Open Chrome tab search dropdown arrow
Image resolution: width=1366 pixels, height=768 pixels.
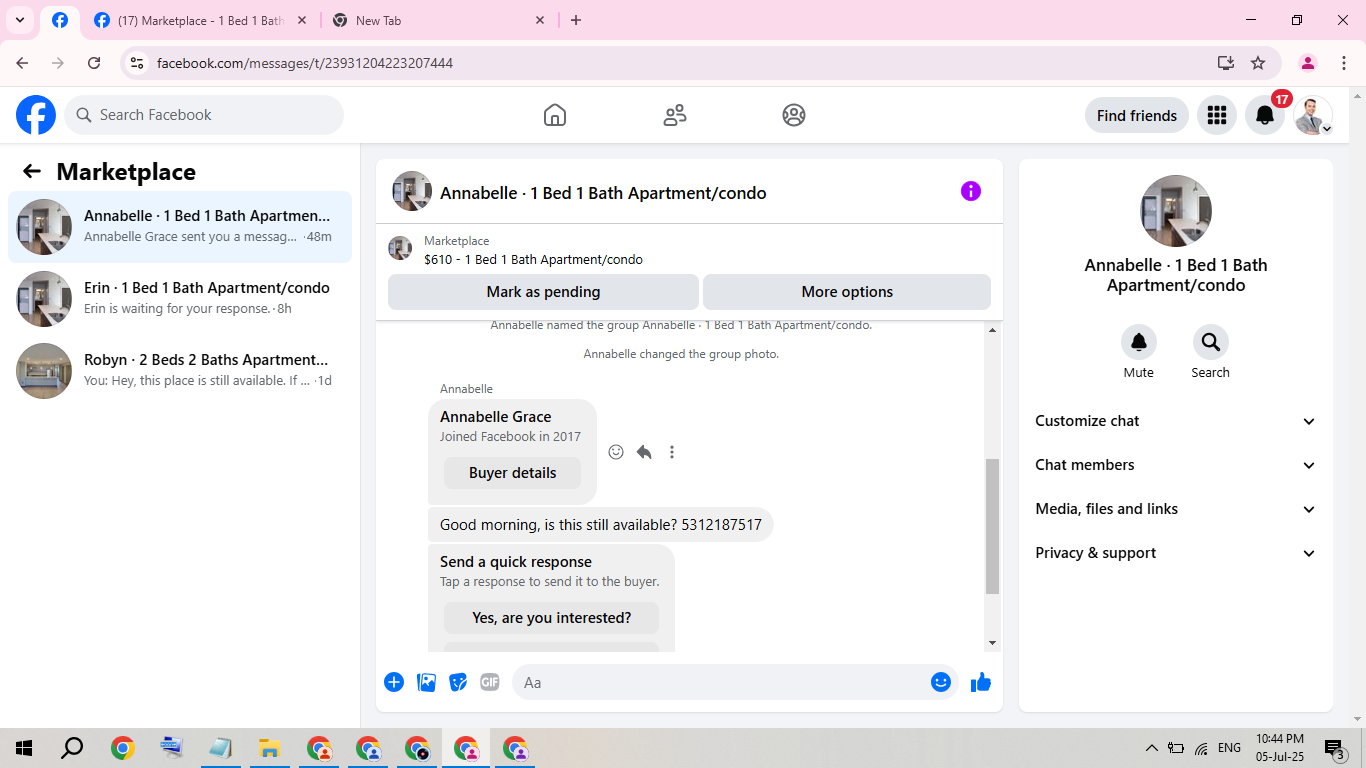pyautogui.click(x=20, y=20)
